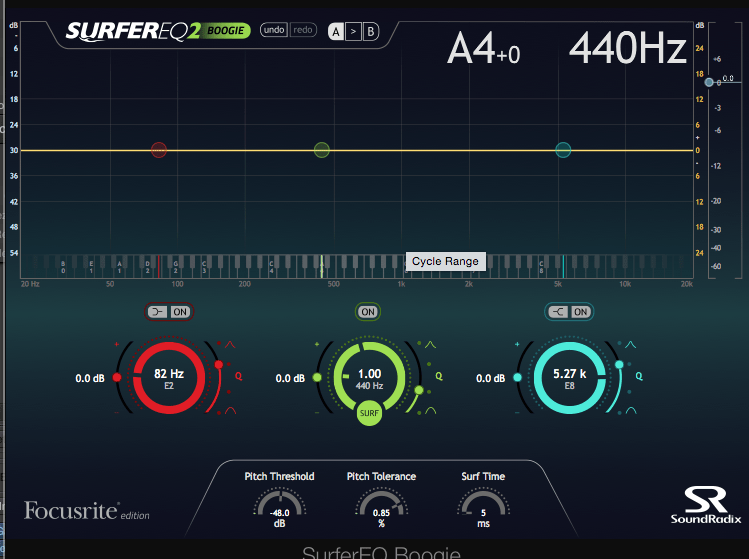Click the Pitch Threshold knob
This screenshot has width=749, height=559.
279,503
